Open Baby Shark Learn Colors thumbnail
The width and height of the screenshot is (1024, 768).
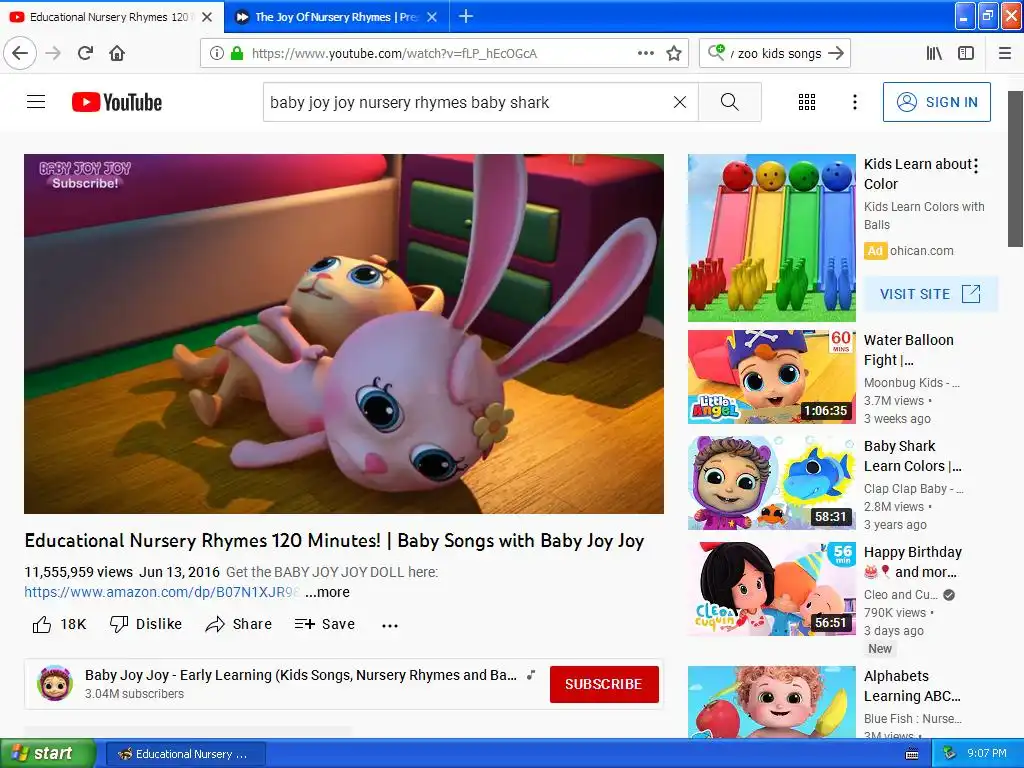click(772, 483)
